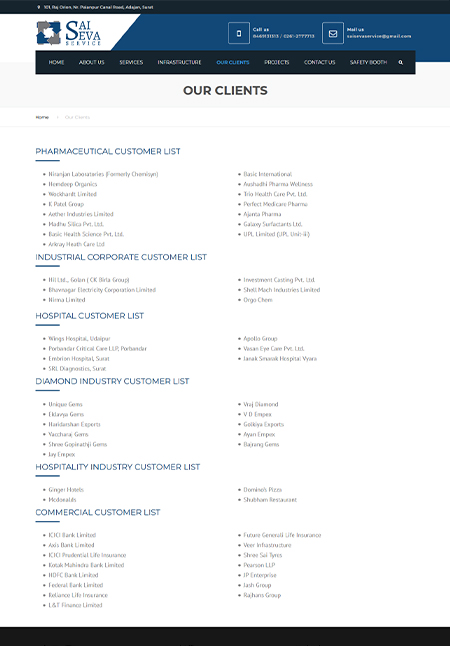450x646 pixels.
Task: Open the Safety Booth menu item
Action: point(368,63)
